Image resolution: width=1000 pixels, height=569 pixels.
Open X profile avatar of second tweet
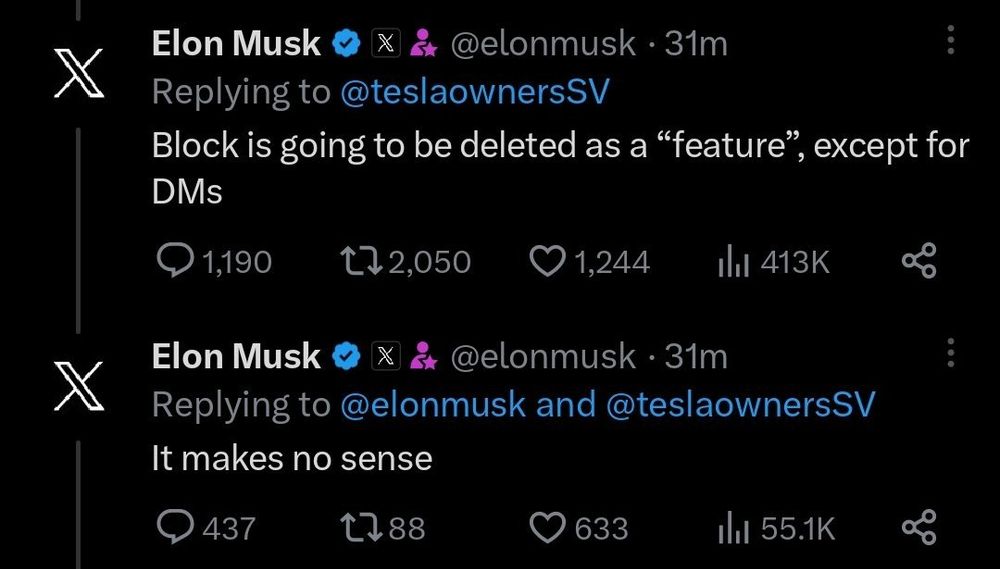click(x=79, y=385)
